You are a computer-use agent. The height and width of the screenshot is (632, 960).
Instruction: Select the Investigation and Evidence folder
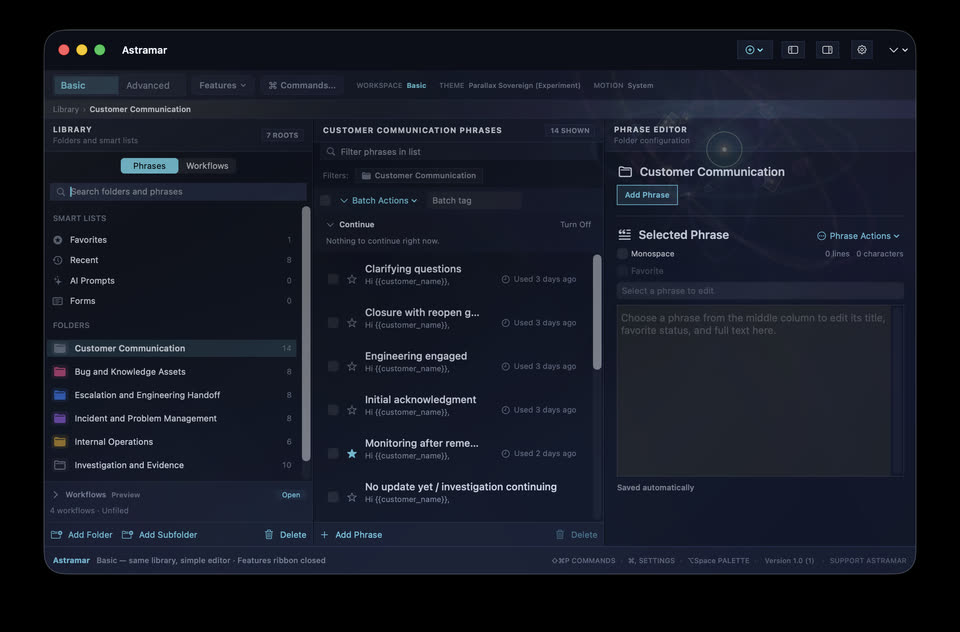tap(172, 465)
